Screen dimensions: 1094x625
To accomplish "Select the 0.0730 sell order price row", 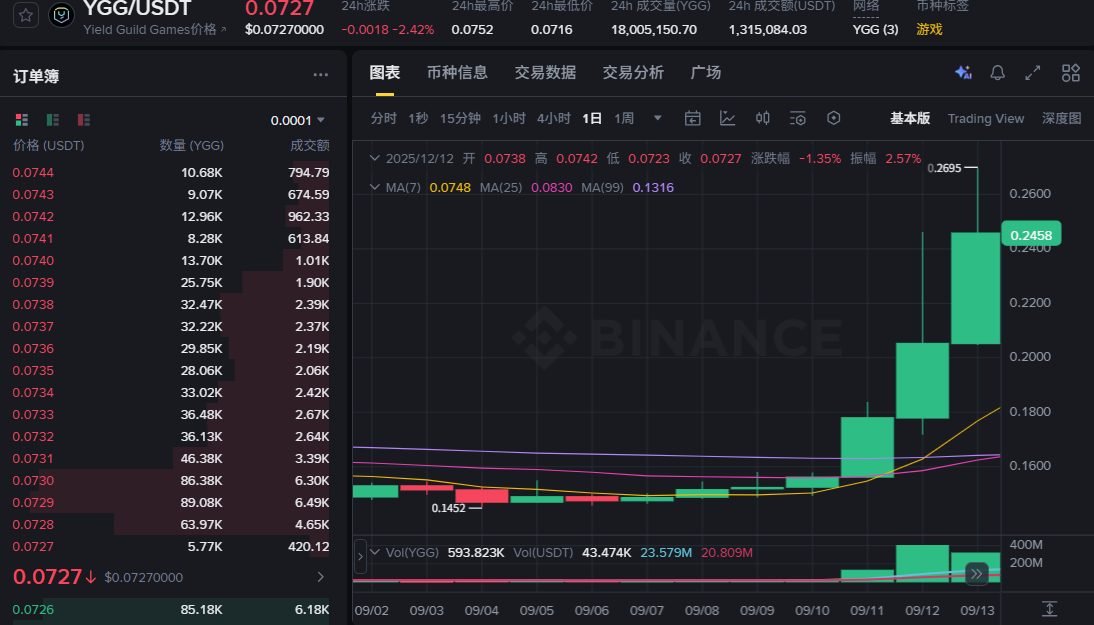I will (x=171, y=481).
